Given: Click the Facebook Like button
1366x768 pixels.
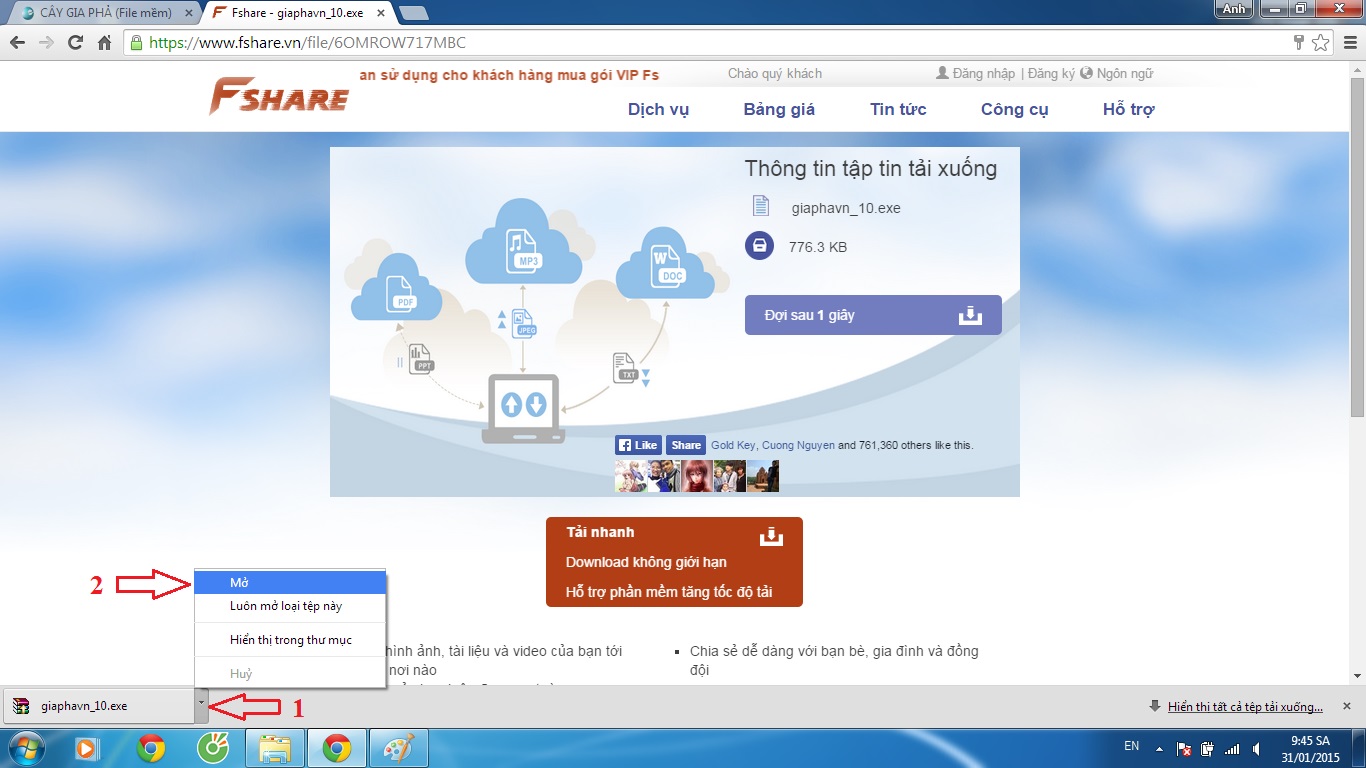Looking at the screenshot, I should 639,445.
